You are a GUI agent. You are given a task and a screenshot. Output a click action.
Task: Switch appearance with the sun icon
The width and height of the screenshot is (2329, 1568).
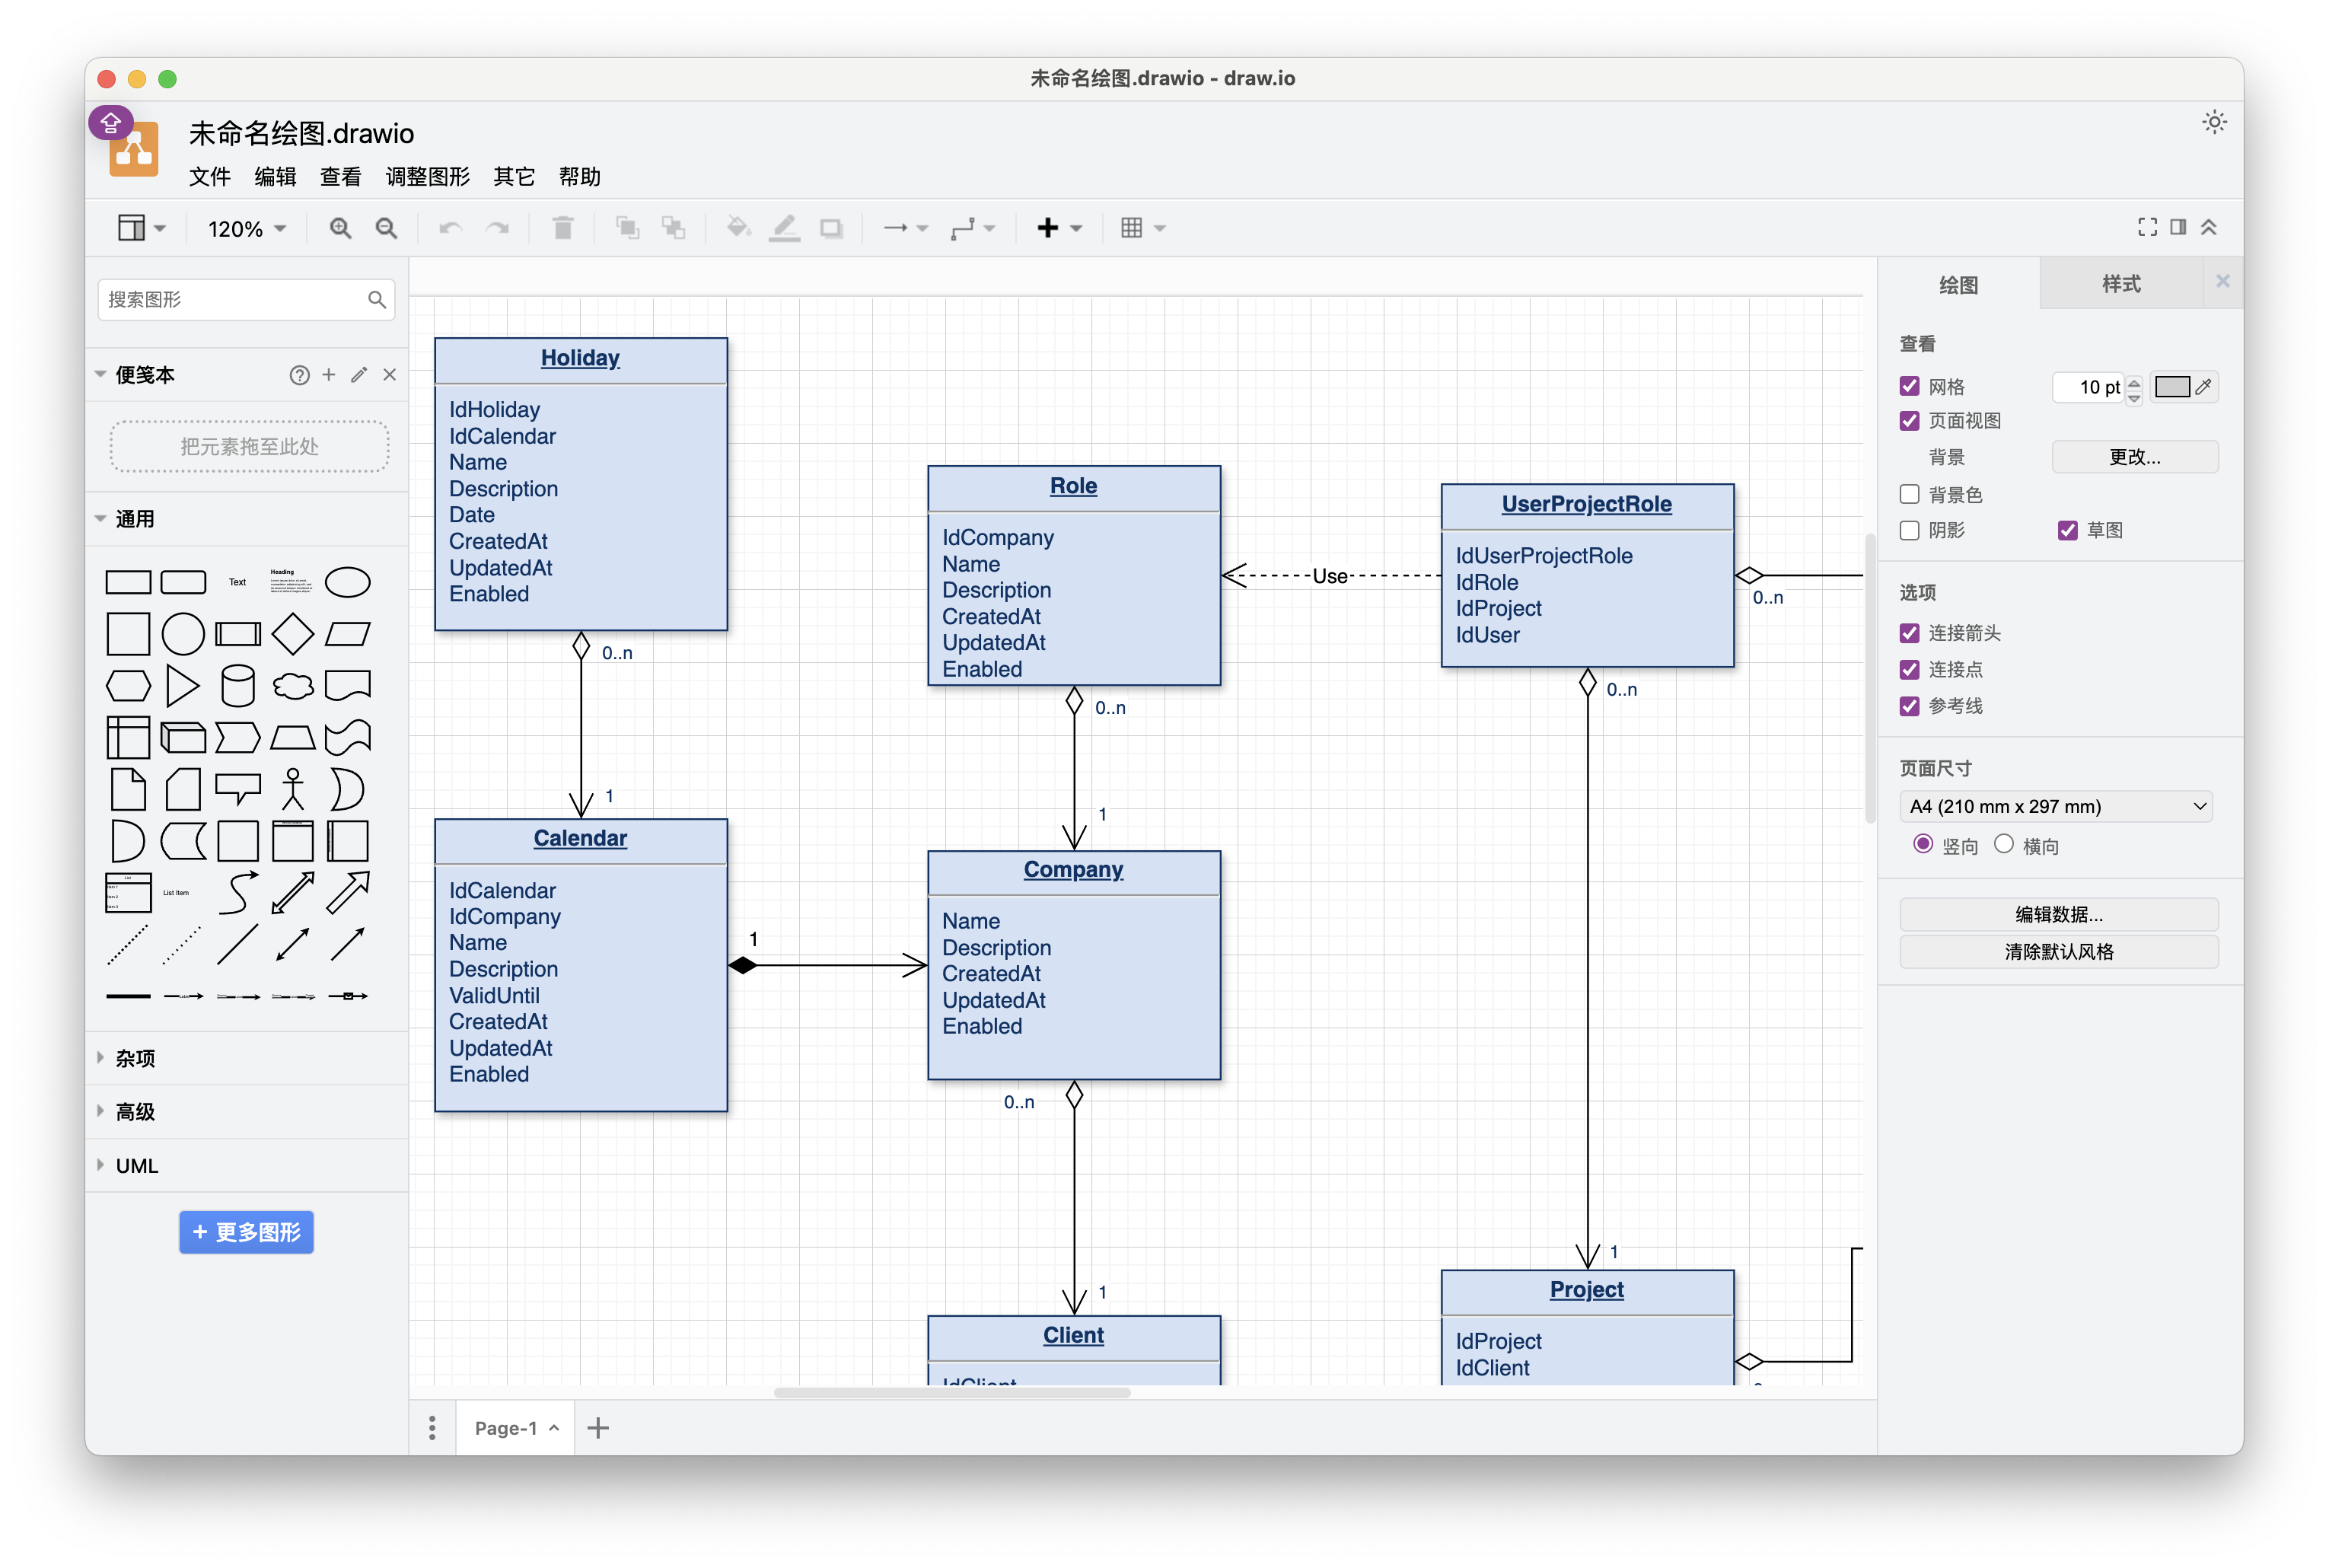[2214, 123]
